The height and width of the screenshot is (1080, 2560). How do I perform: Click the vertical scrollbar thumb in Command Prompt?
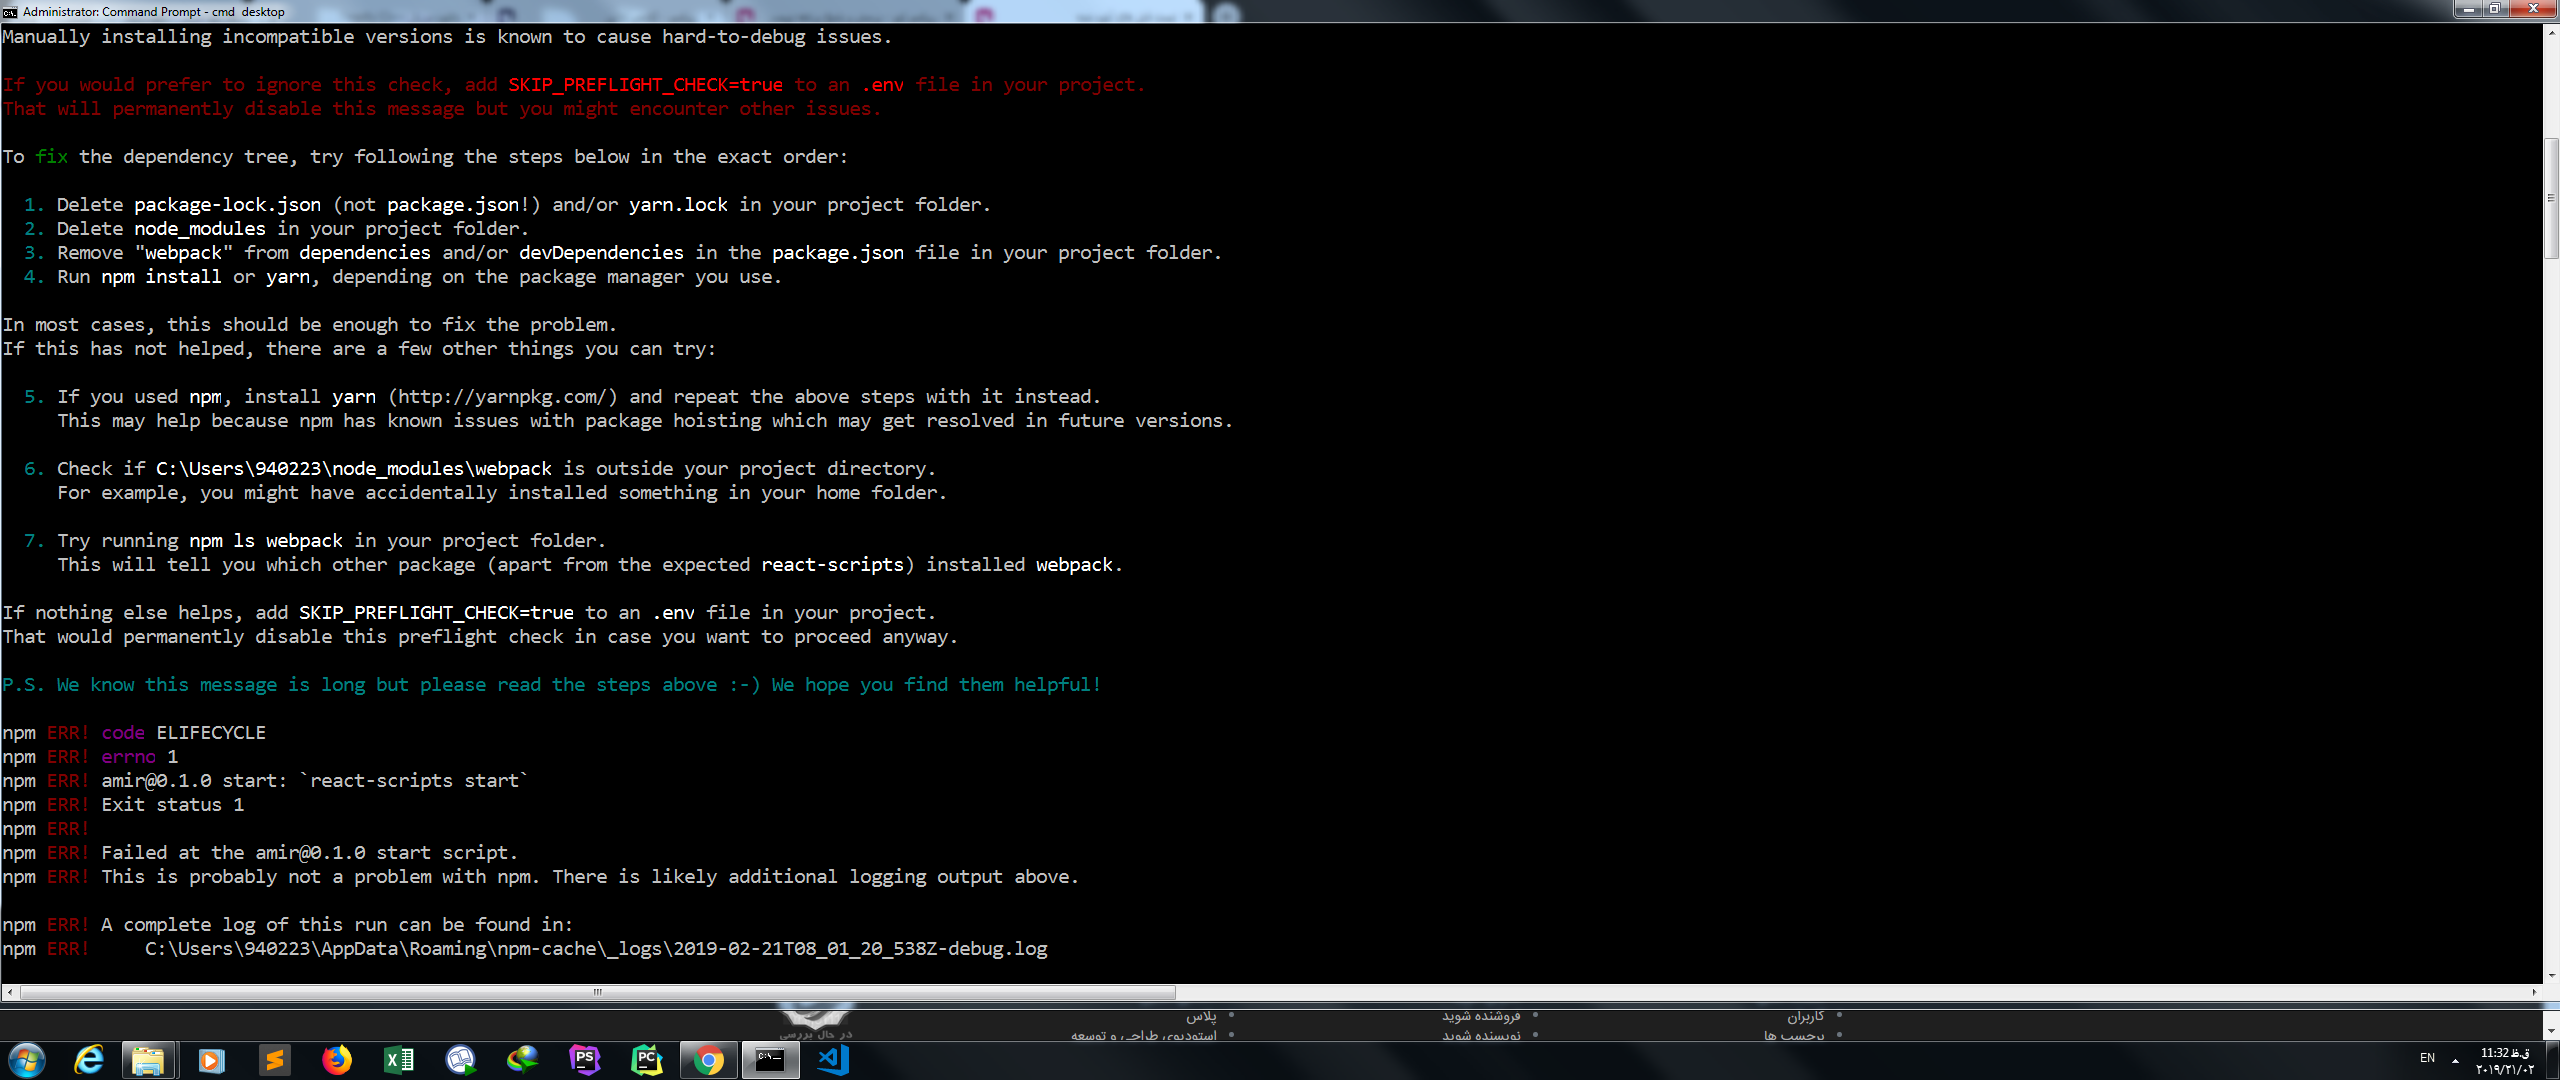coord(2551,197)
